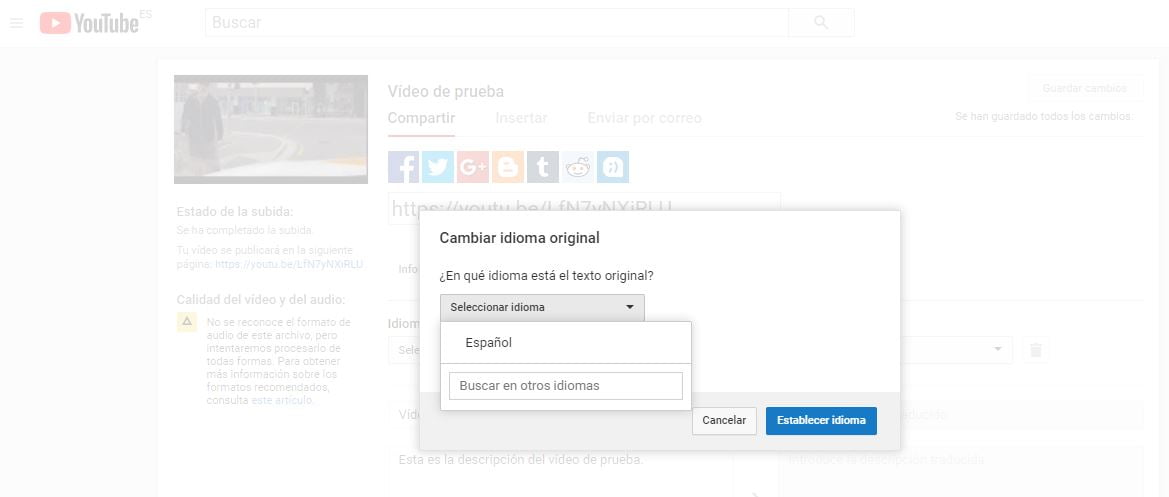Follow the este artículo link
Image resolution: width=1169 pixels, height=497 pixels.
pyautogui.click(x=282, y=400)
